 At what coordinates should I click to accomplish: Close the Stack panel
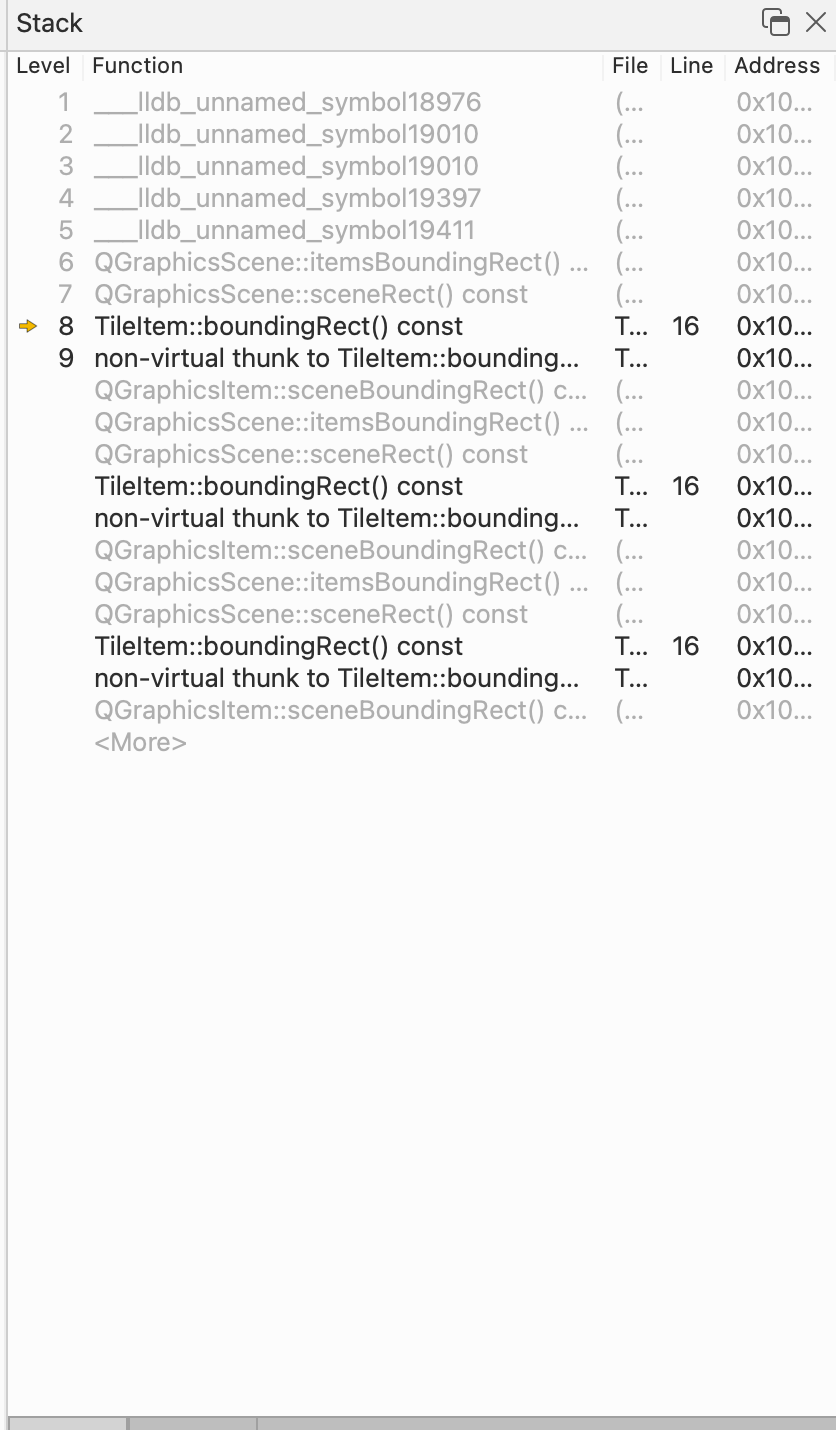point(816,22)
